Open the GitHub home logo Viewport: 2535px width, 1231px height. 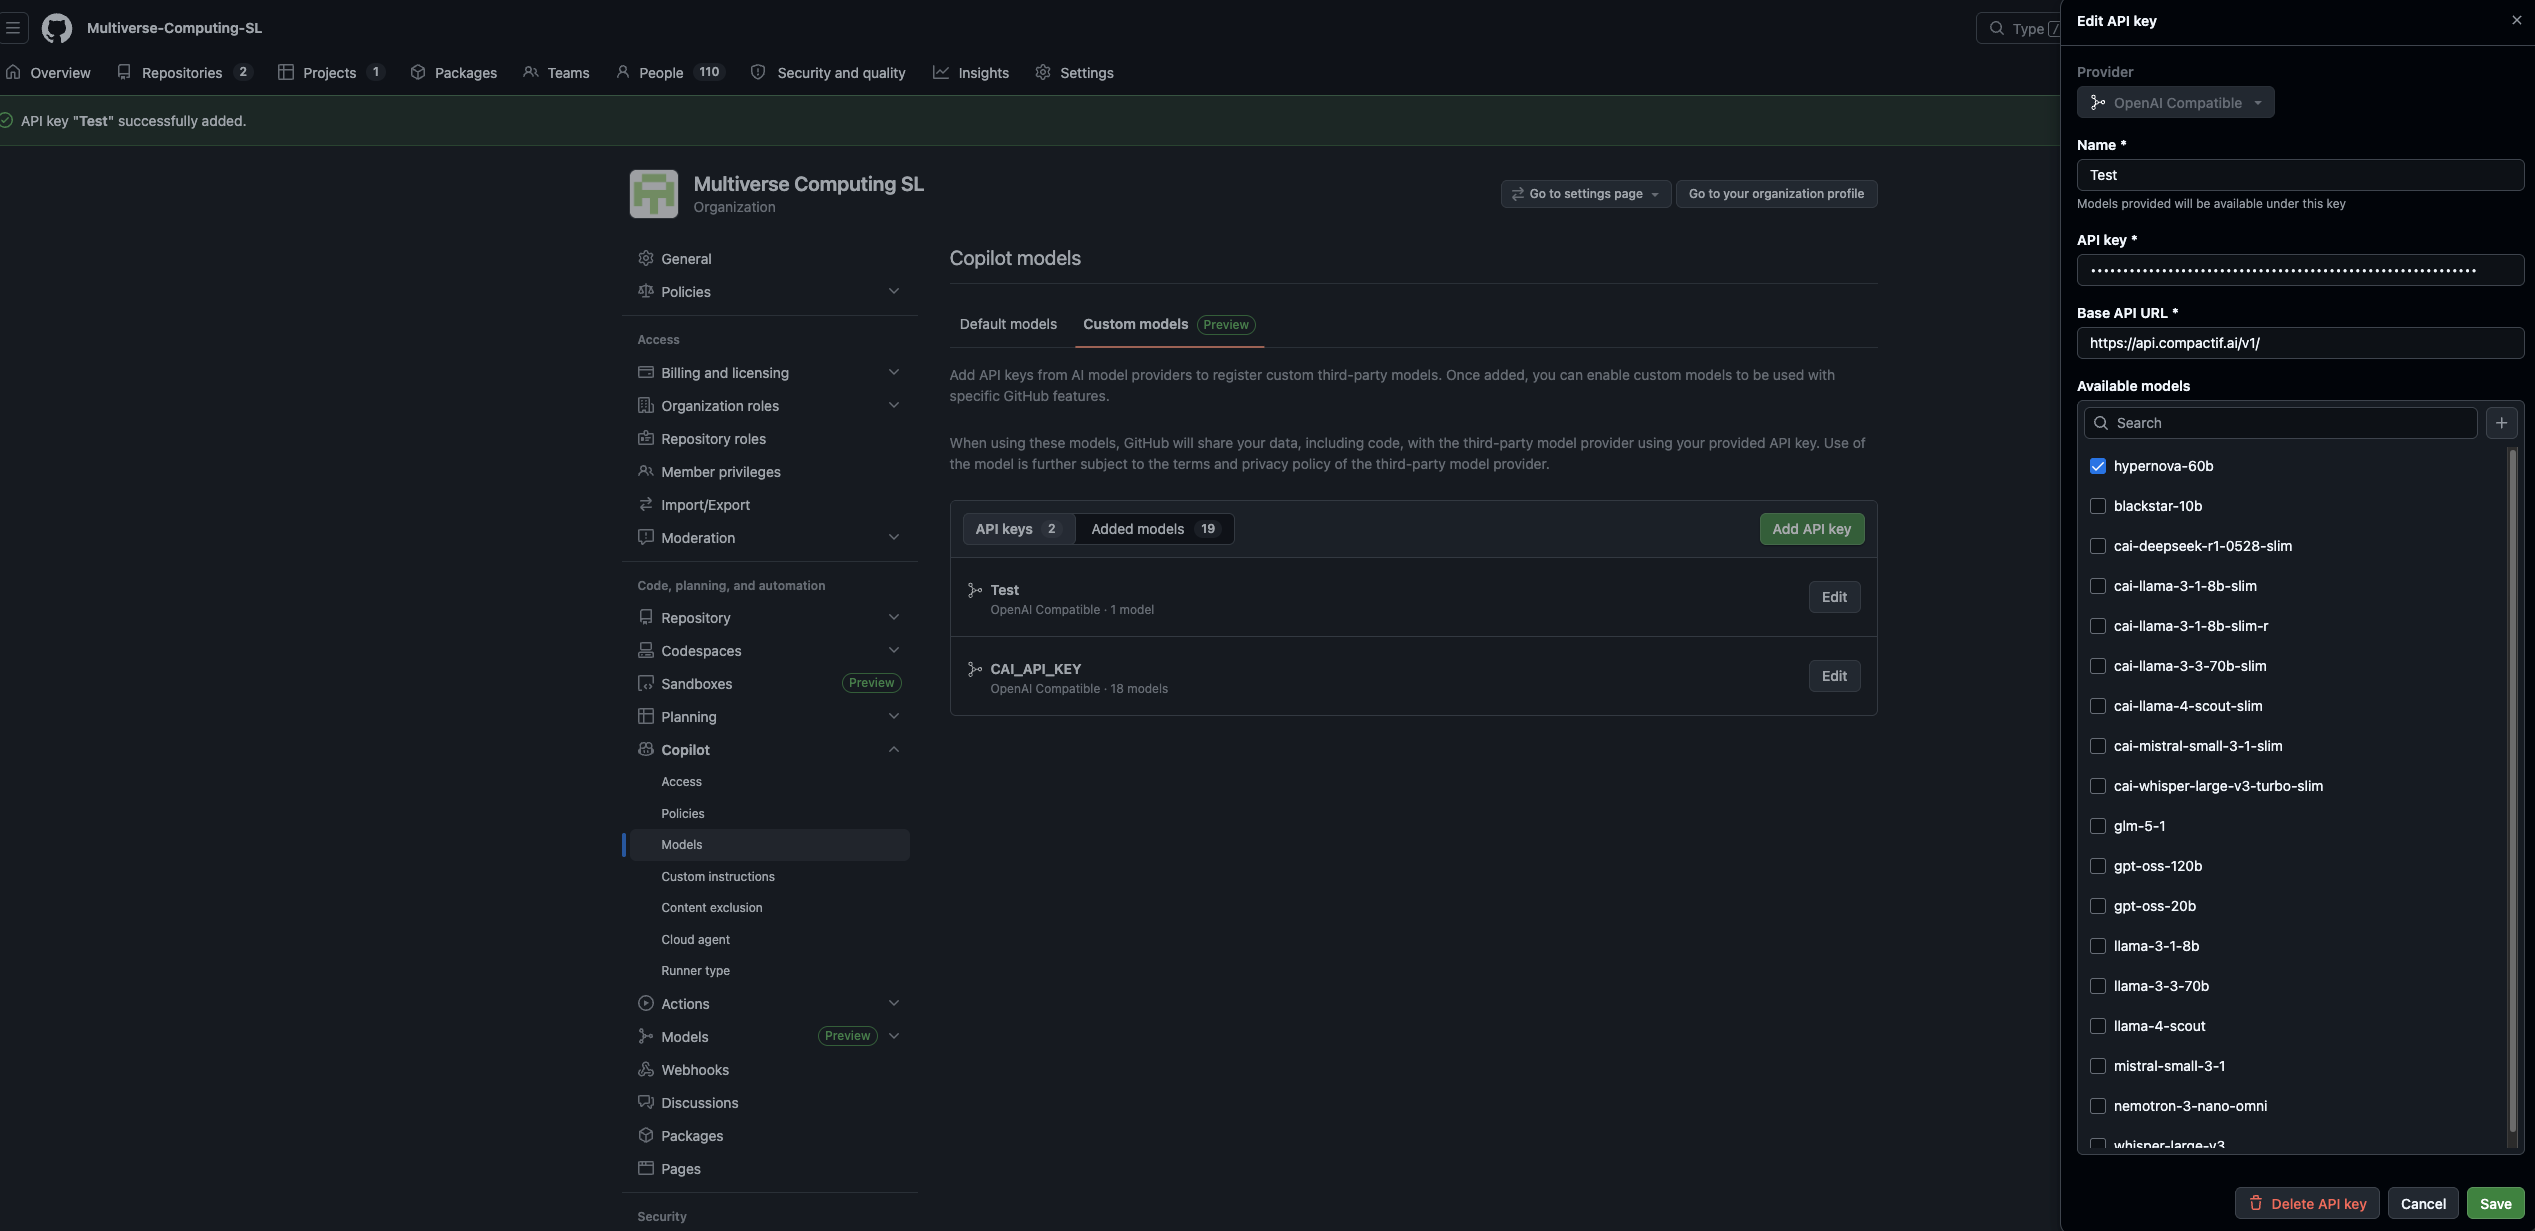57,28
